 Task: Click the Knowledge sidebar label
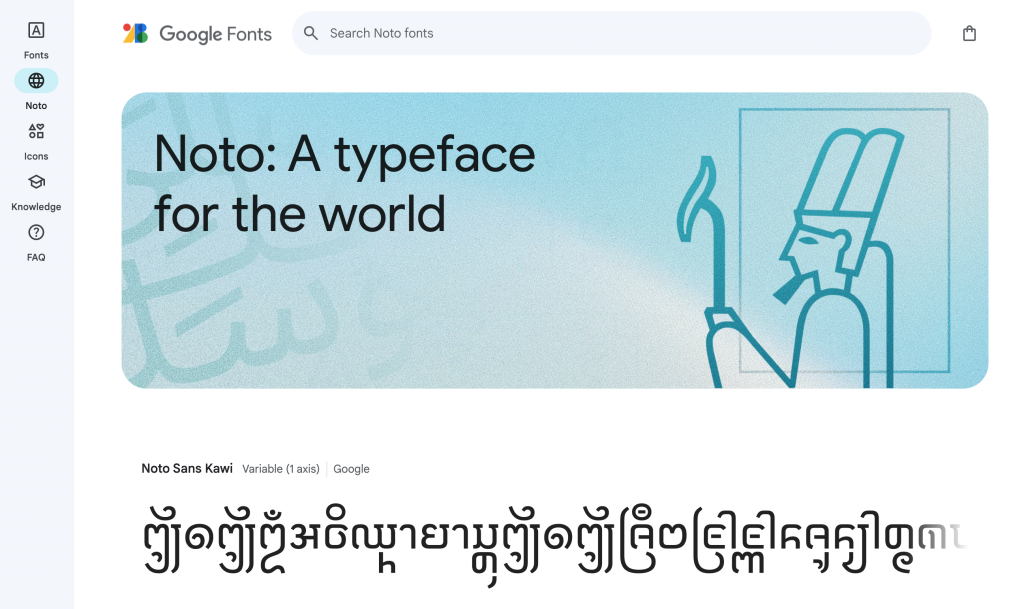pyautogui.click(x=36, y=206)
